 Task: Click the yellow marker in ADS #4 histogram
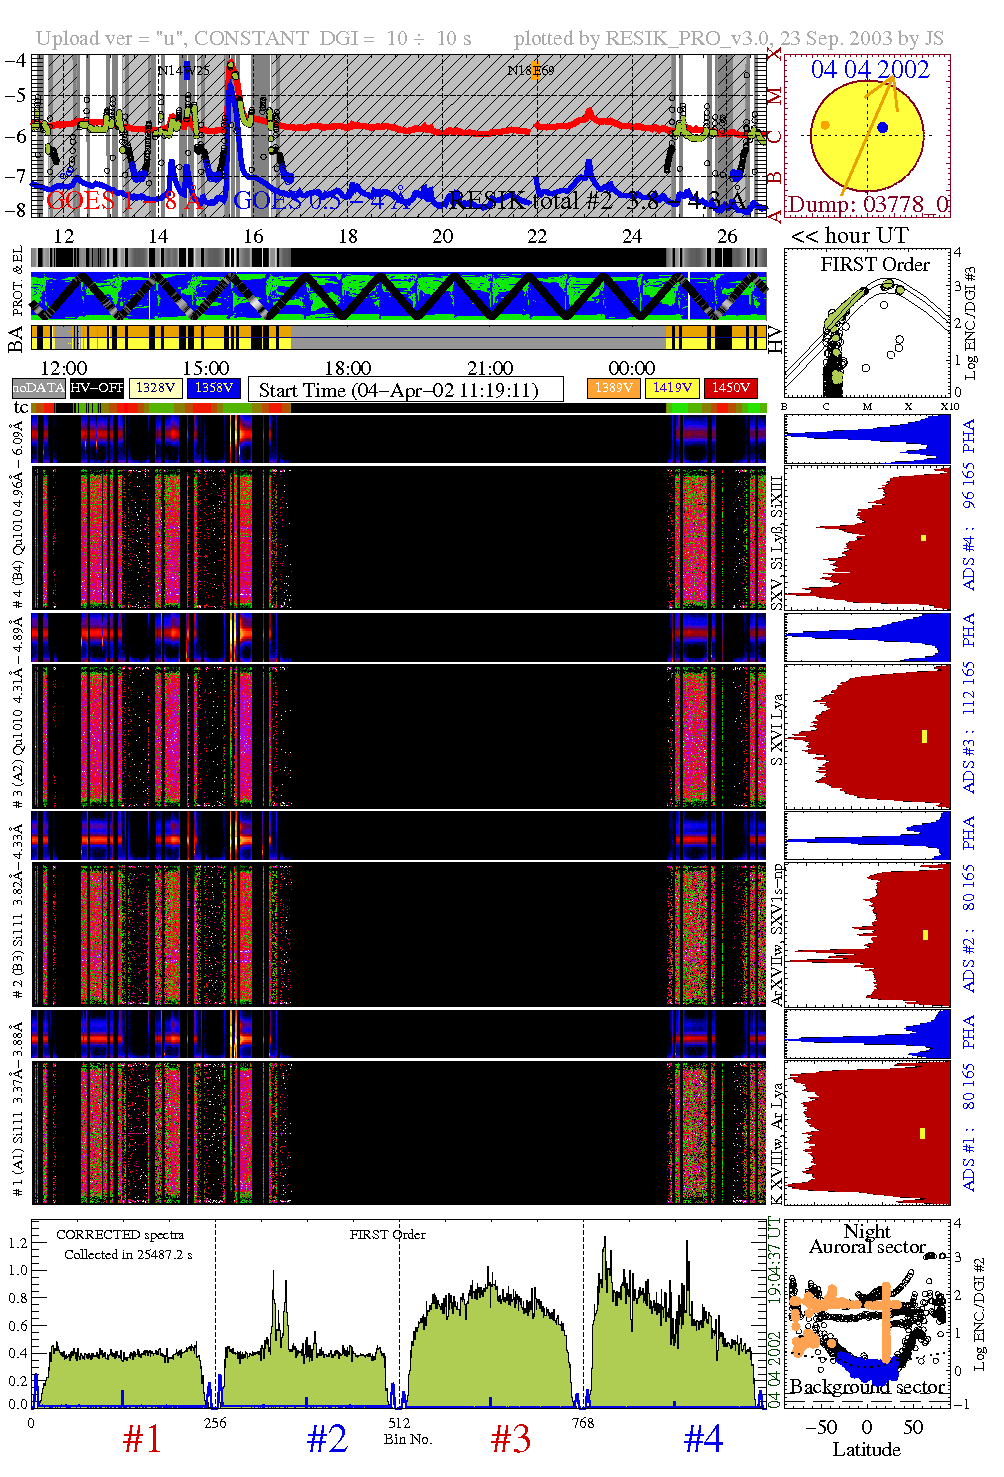(924, 538)
